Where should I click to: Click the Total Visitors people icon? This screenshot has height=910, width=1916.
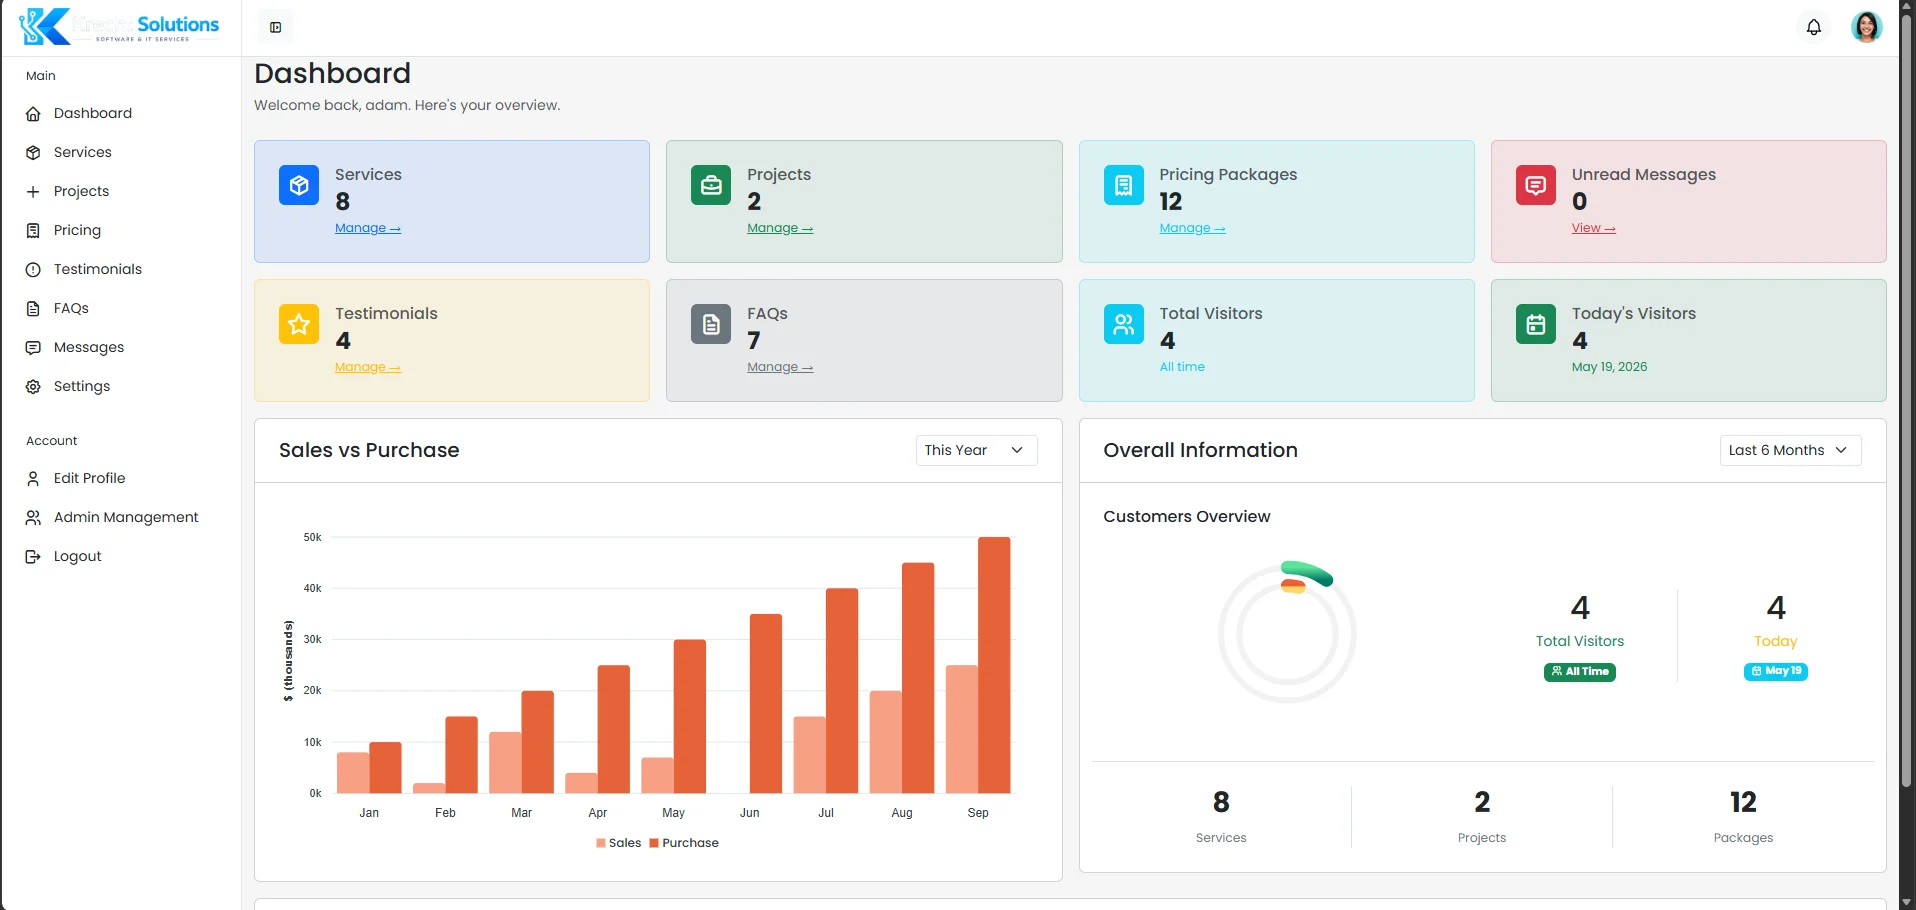(1123, 324)
